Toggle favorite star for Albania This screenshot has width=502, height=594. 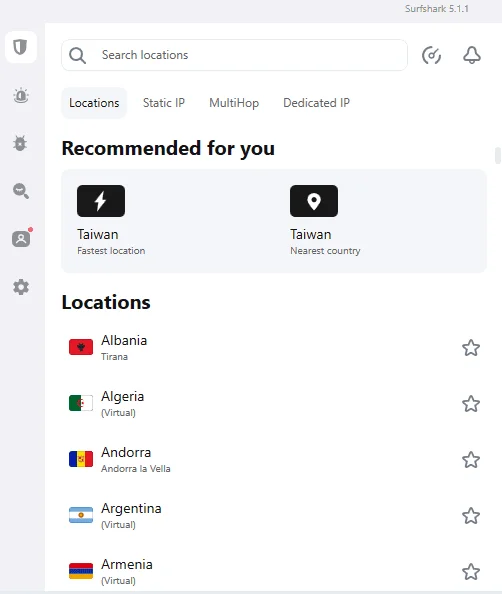471,348
